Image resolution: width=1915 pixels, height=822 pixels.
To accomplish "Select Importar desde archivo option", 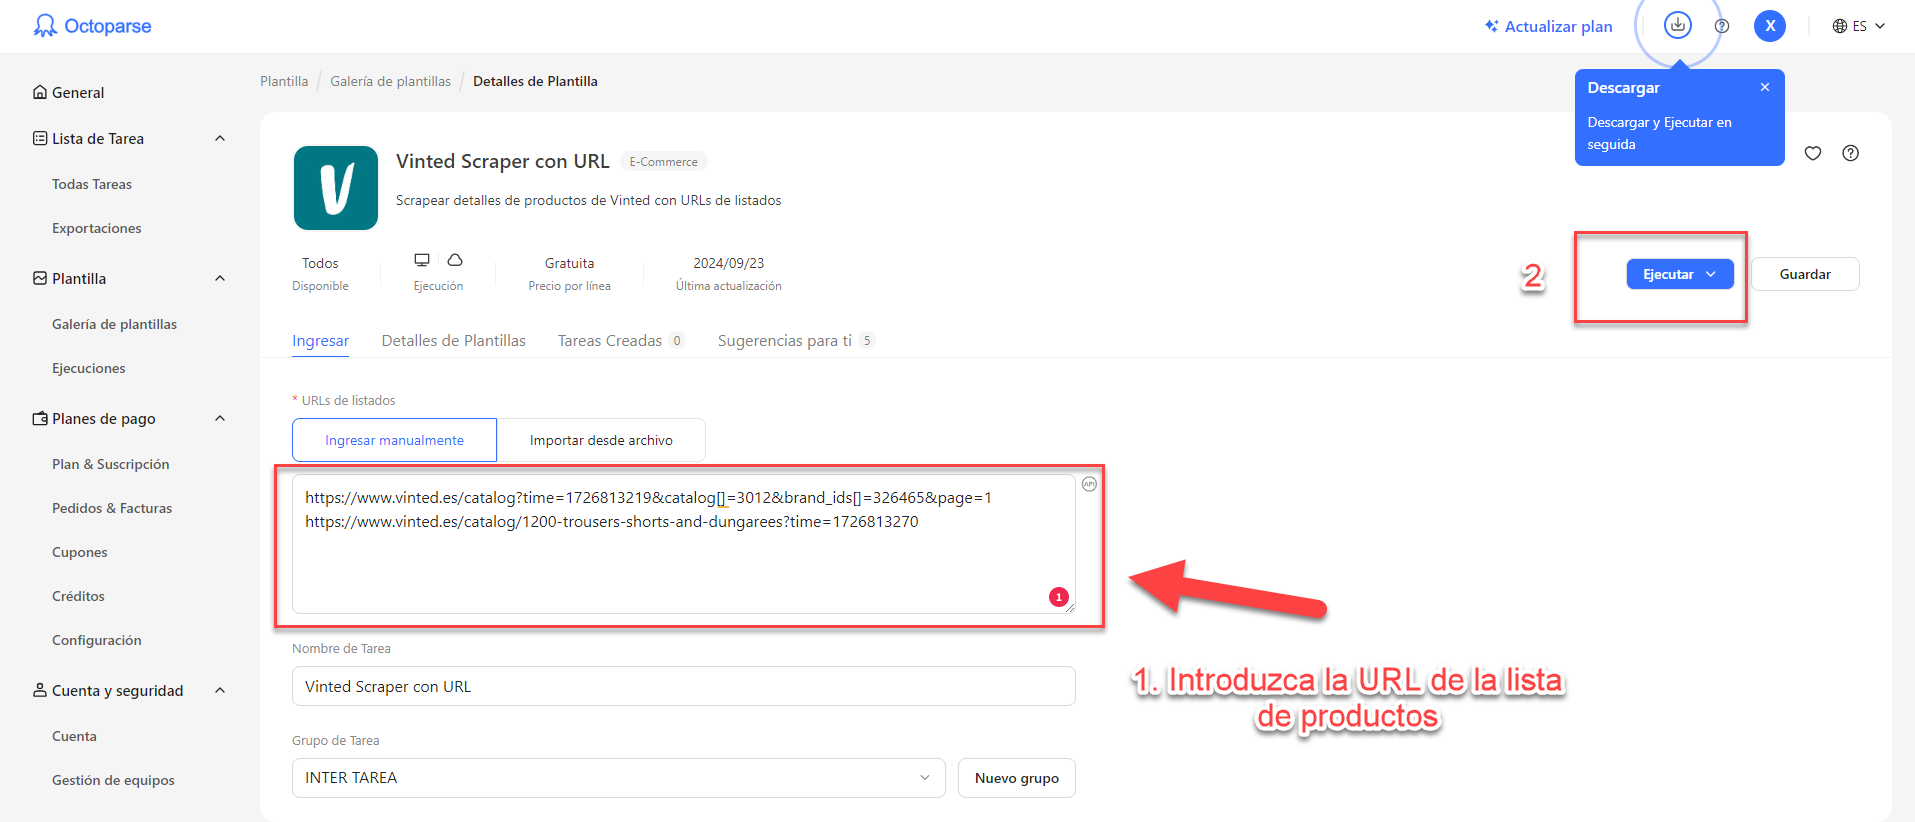I will (601, 440).
